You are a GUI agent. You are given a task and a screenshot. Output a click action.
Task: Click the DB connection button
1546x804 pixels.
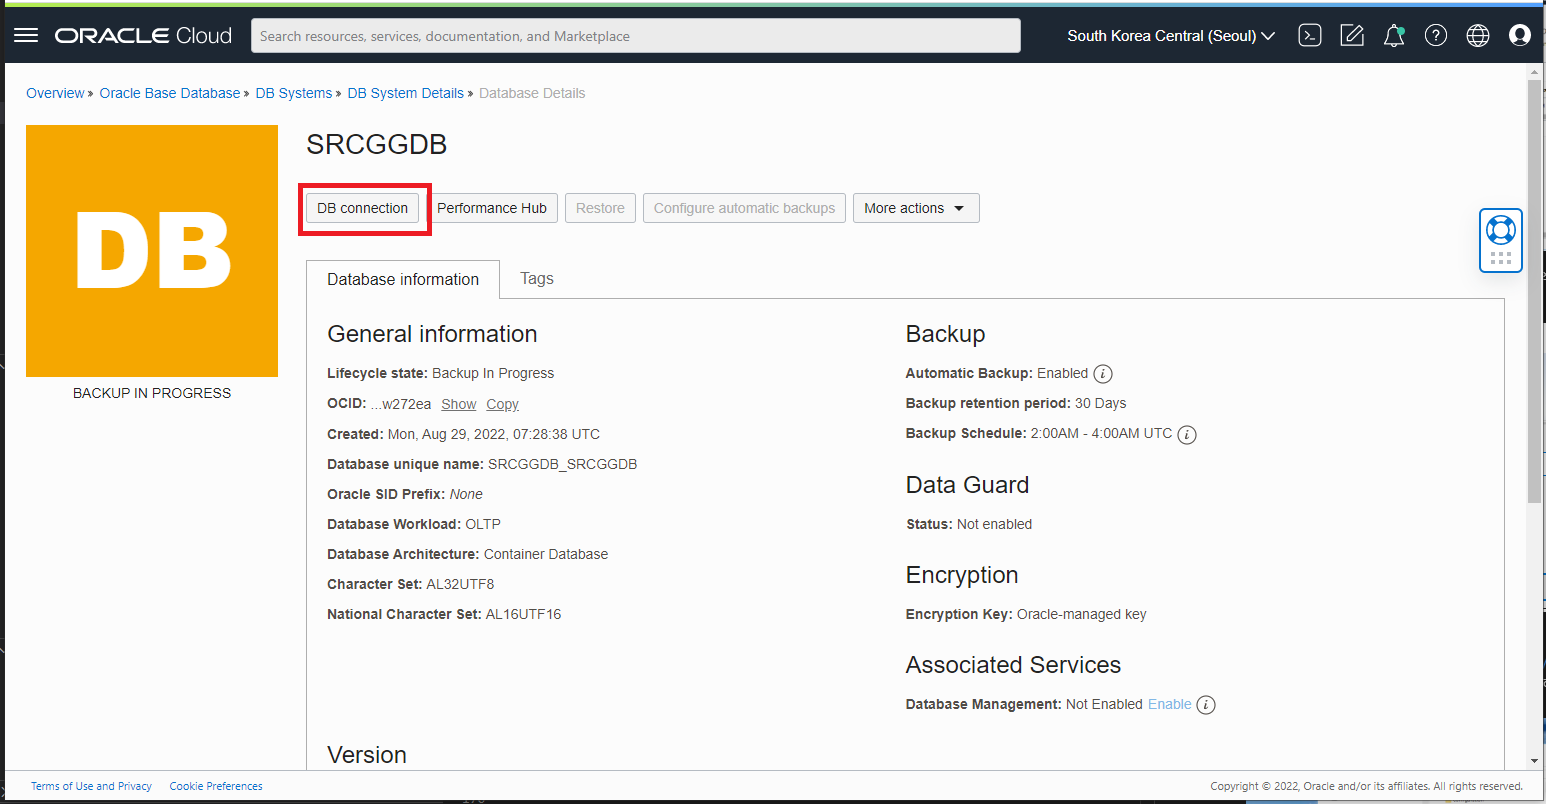click(x=363, y=208)
